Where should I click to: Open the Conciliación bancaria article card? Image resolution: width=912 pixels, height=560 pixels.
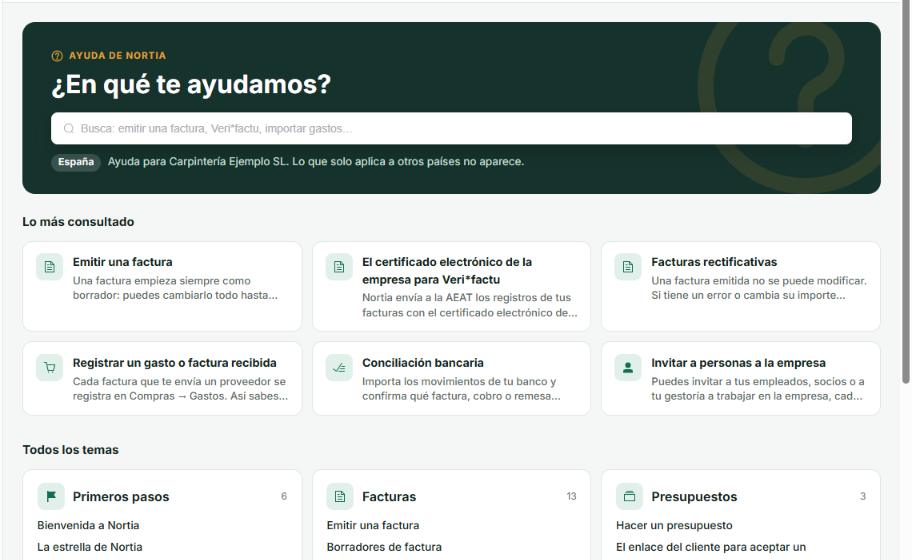click(x=451, y=379)
